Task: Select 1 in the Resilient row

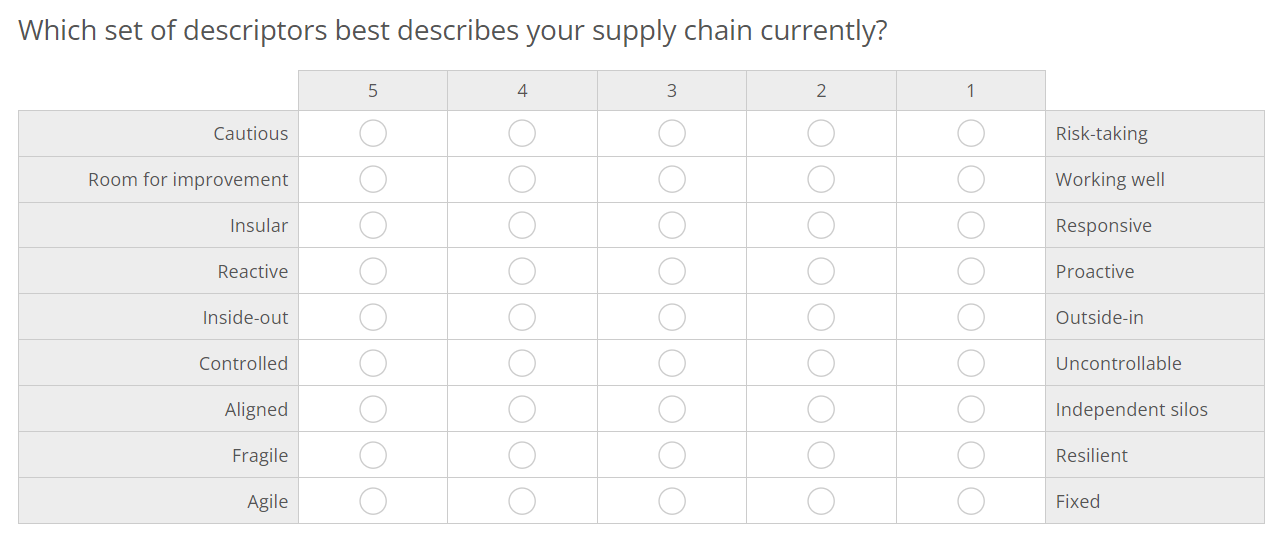Action: (x=970, y=455)
